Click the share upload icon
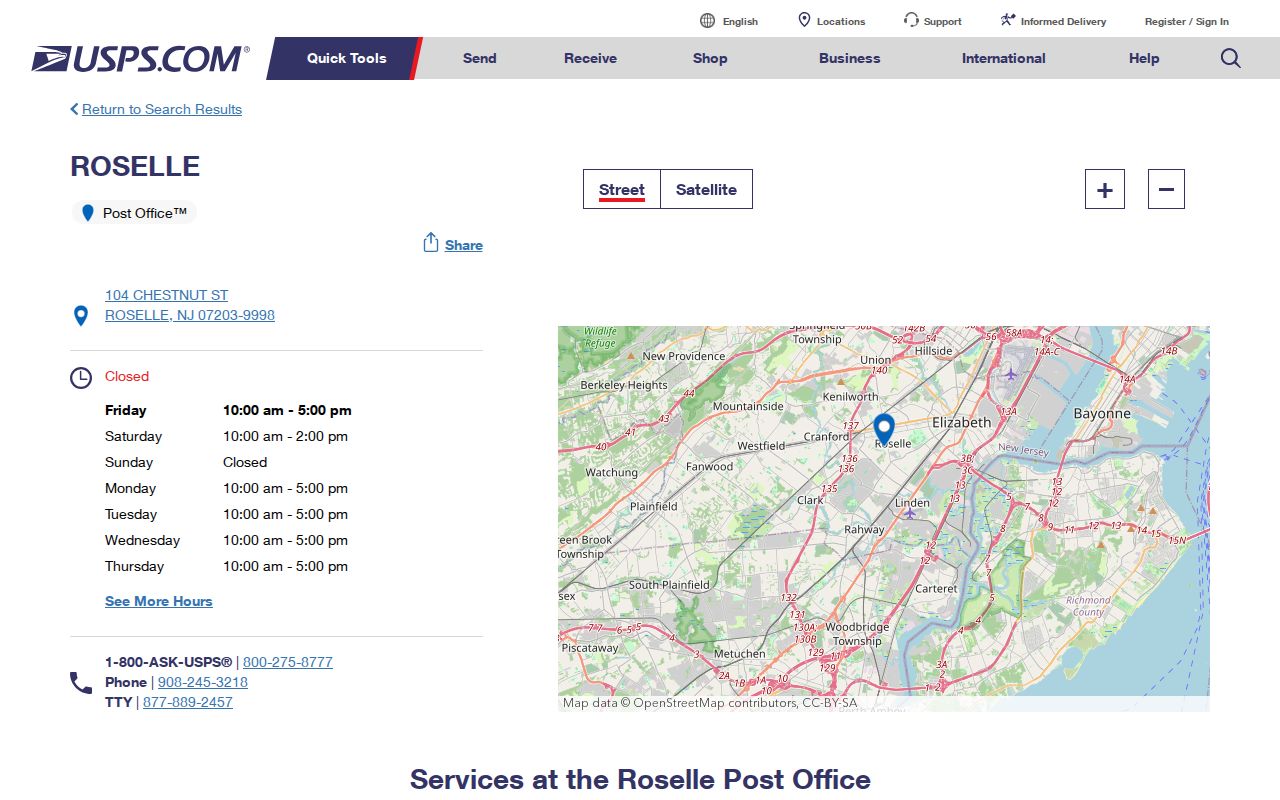 point(431,243)
